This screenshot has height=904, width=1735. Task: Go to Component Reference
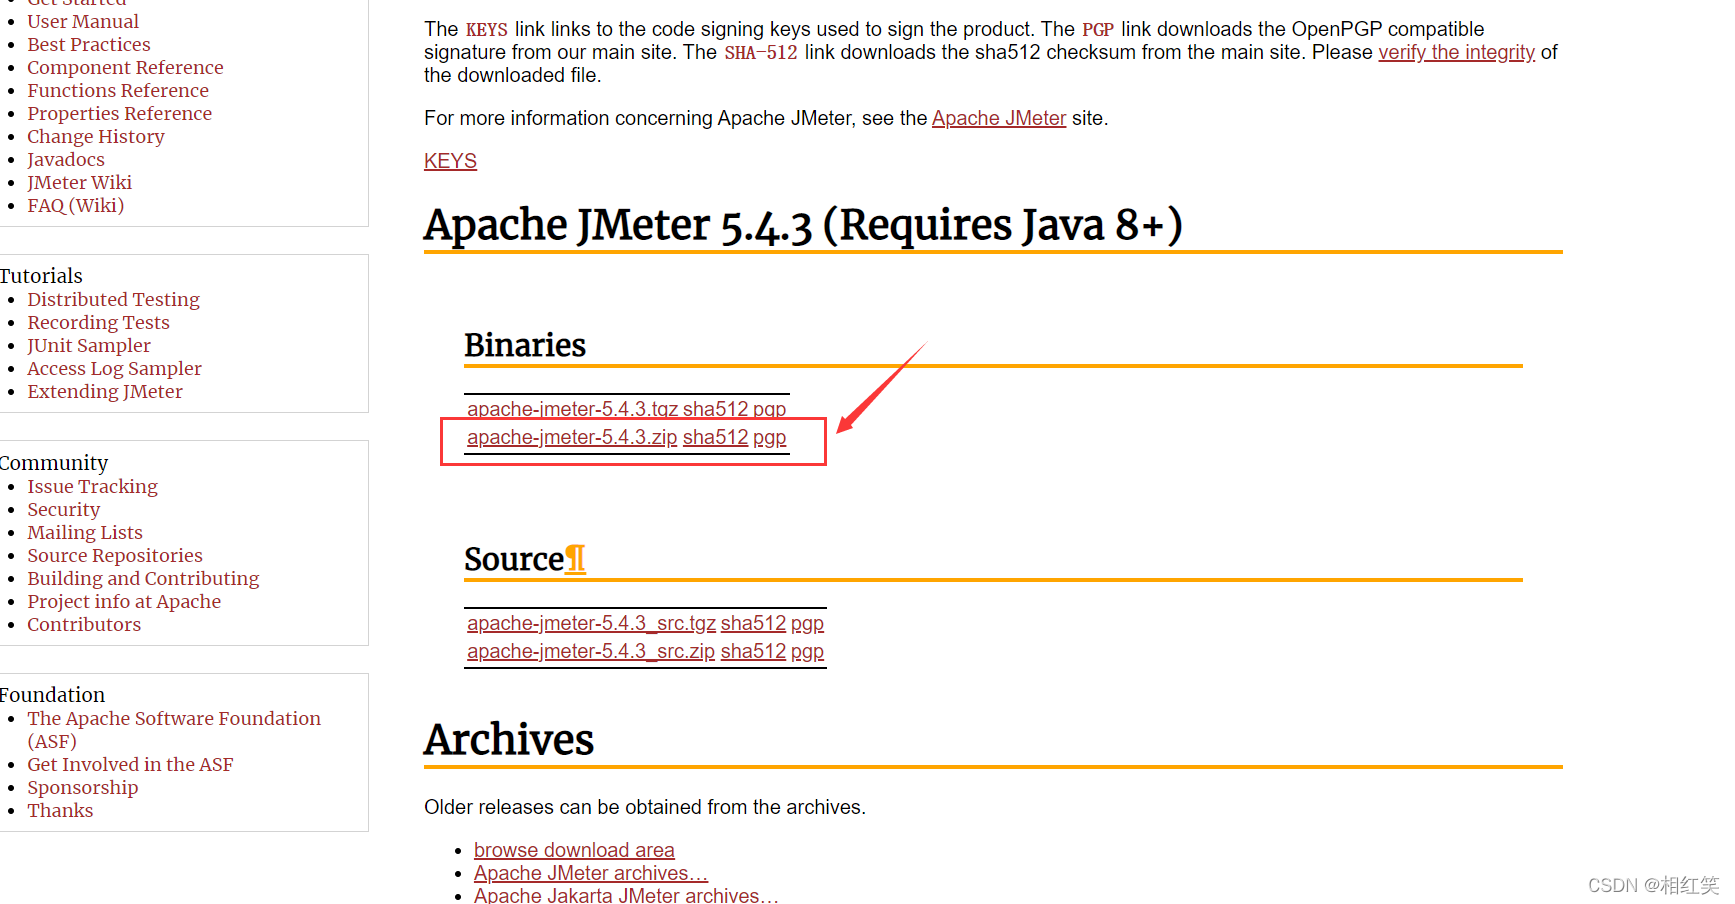(x=125, y=67)
